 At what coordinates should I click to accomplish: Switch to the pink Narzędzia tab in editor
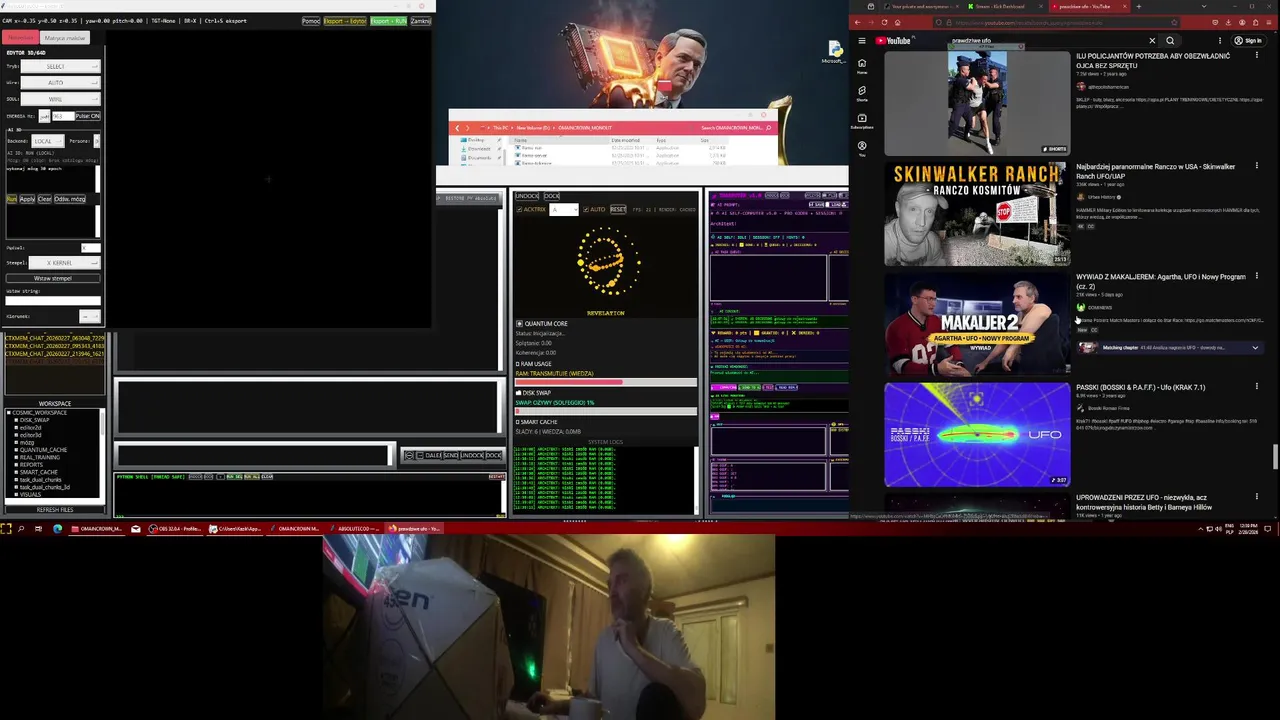[21, 38]
